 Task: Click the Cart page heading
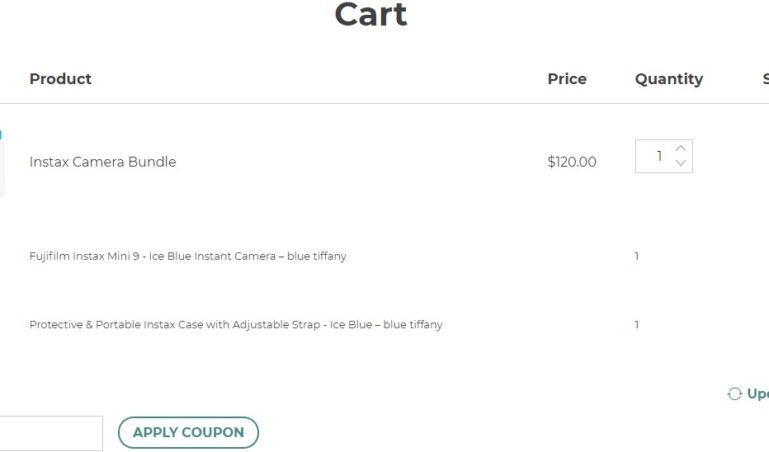click(370, 15)
